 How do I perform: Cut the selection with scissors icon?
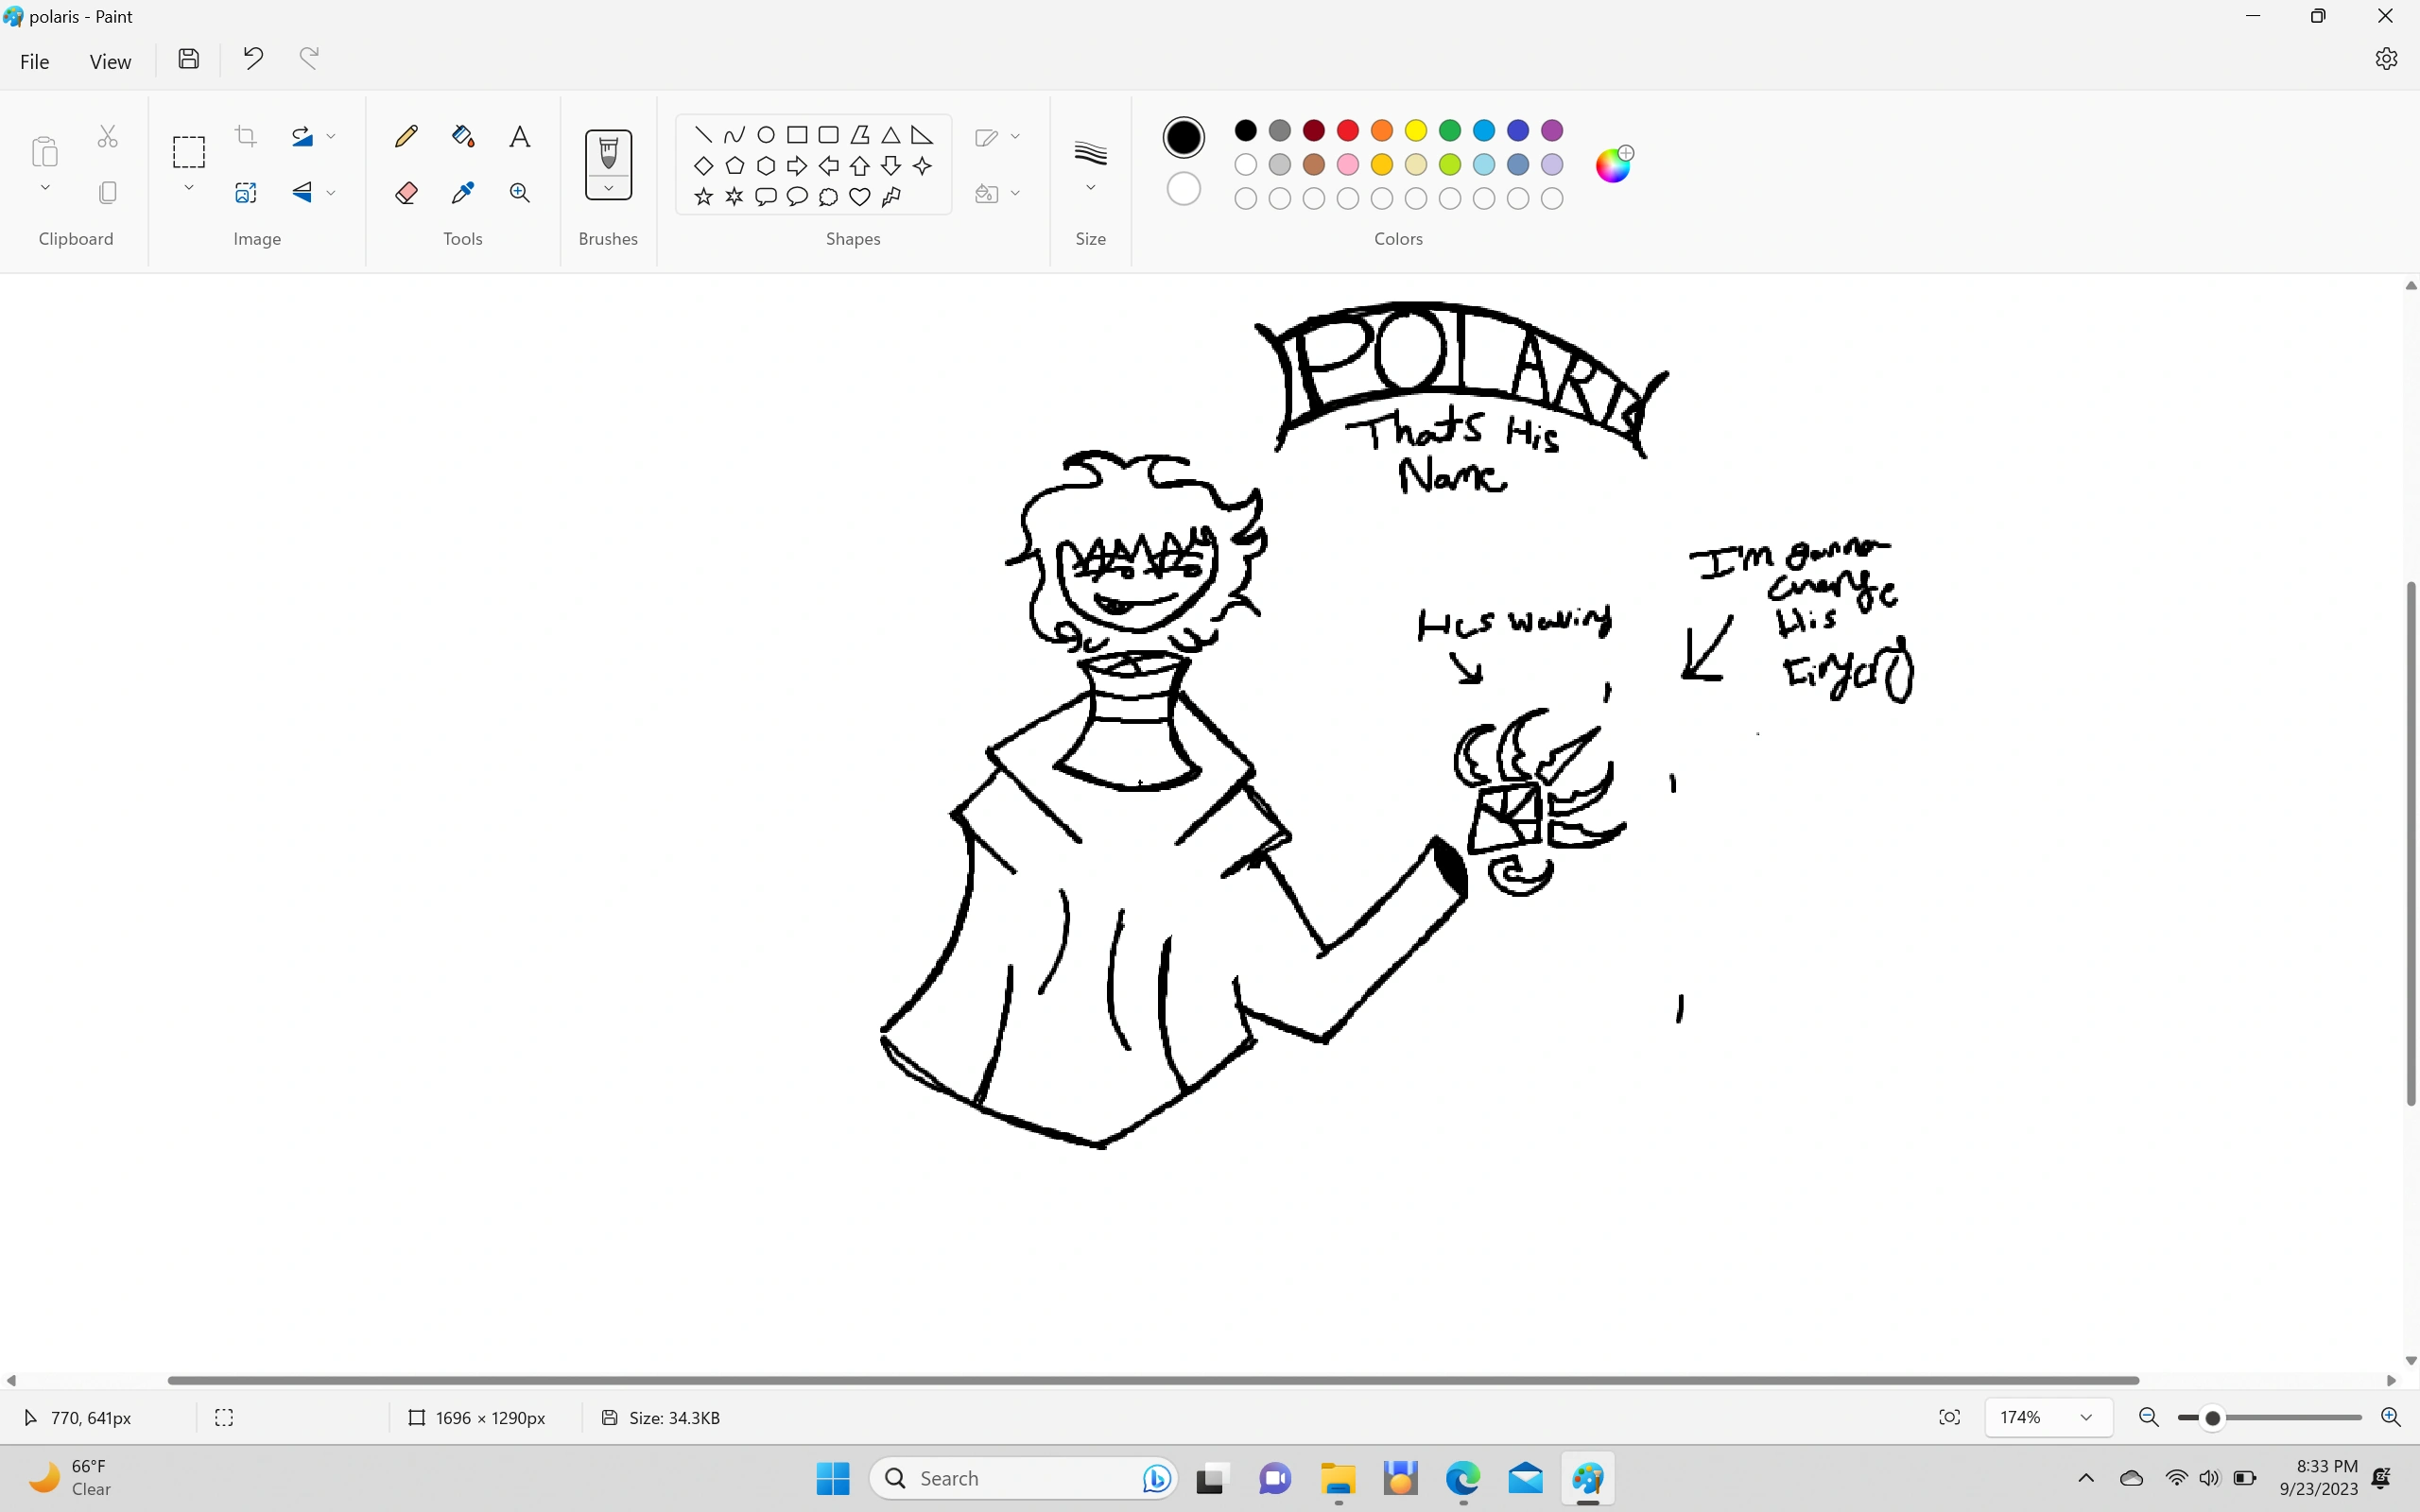pos(107,135)
